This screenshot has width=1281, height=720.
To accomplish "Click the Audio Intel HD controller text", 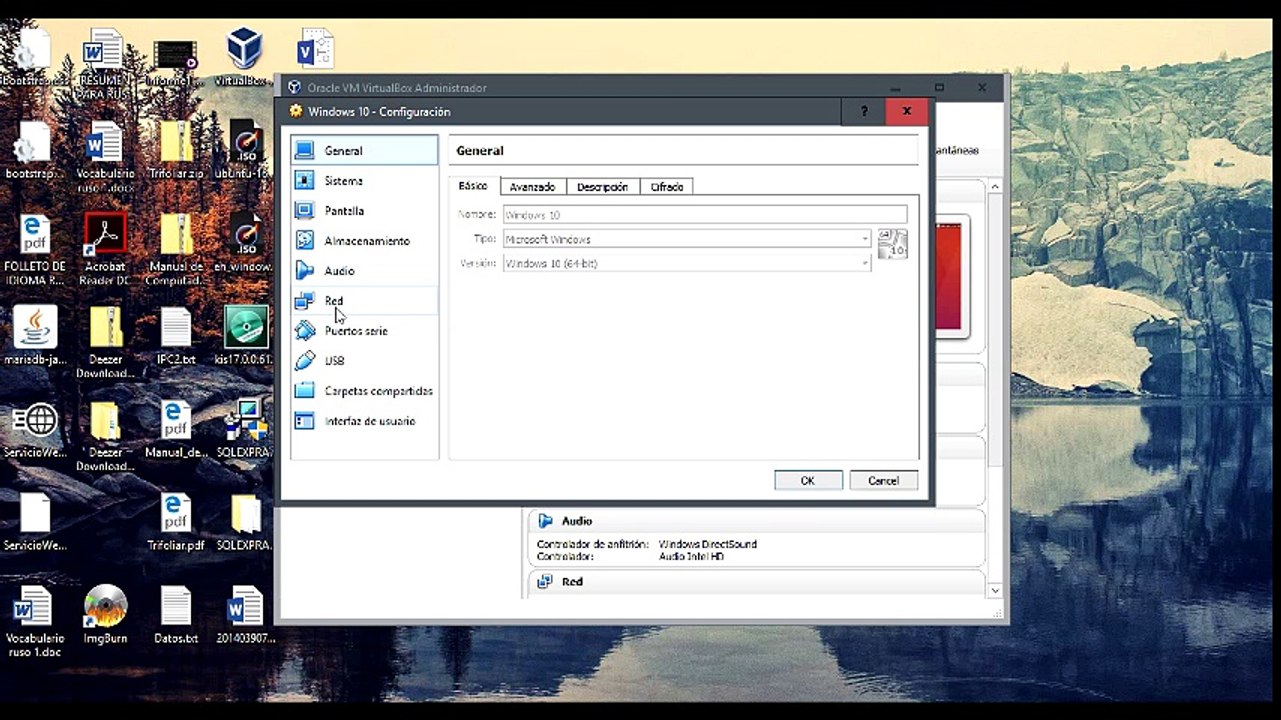I will click(x=691, y=556).
